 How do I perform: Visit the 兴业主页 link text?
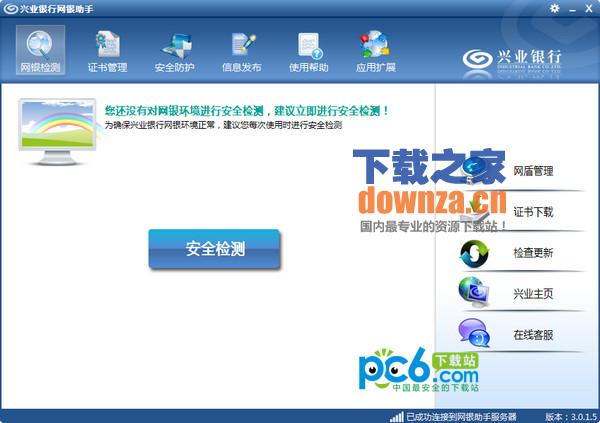[x=533, y=294]
